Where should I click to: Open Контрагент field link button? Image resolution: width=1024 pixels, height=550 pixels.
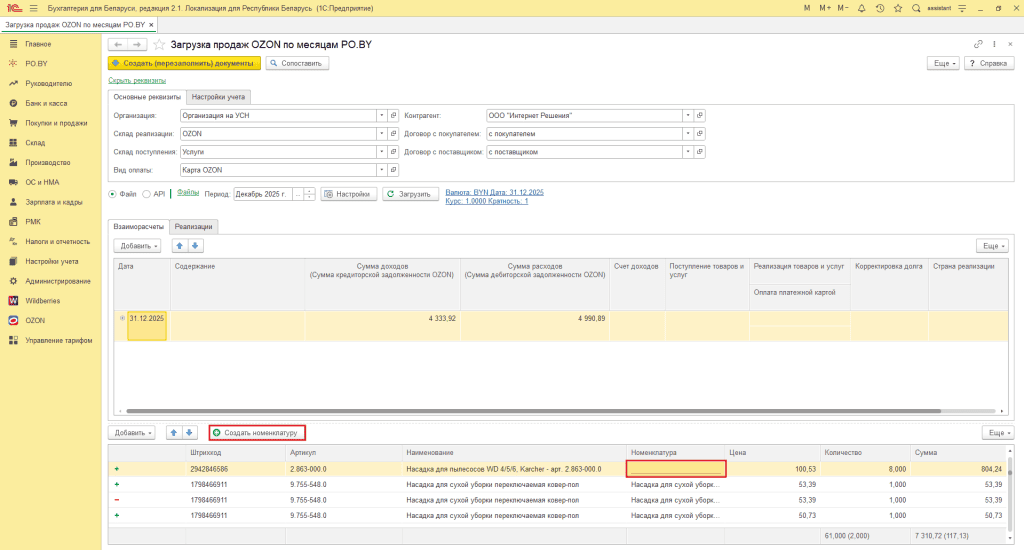tap(699, 116)
